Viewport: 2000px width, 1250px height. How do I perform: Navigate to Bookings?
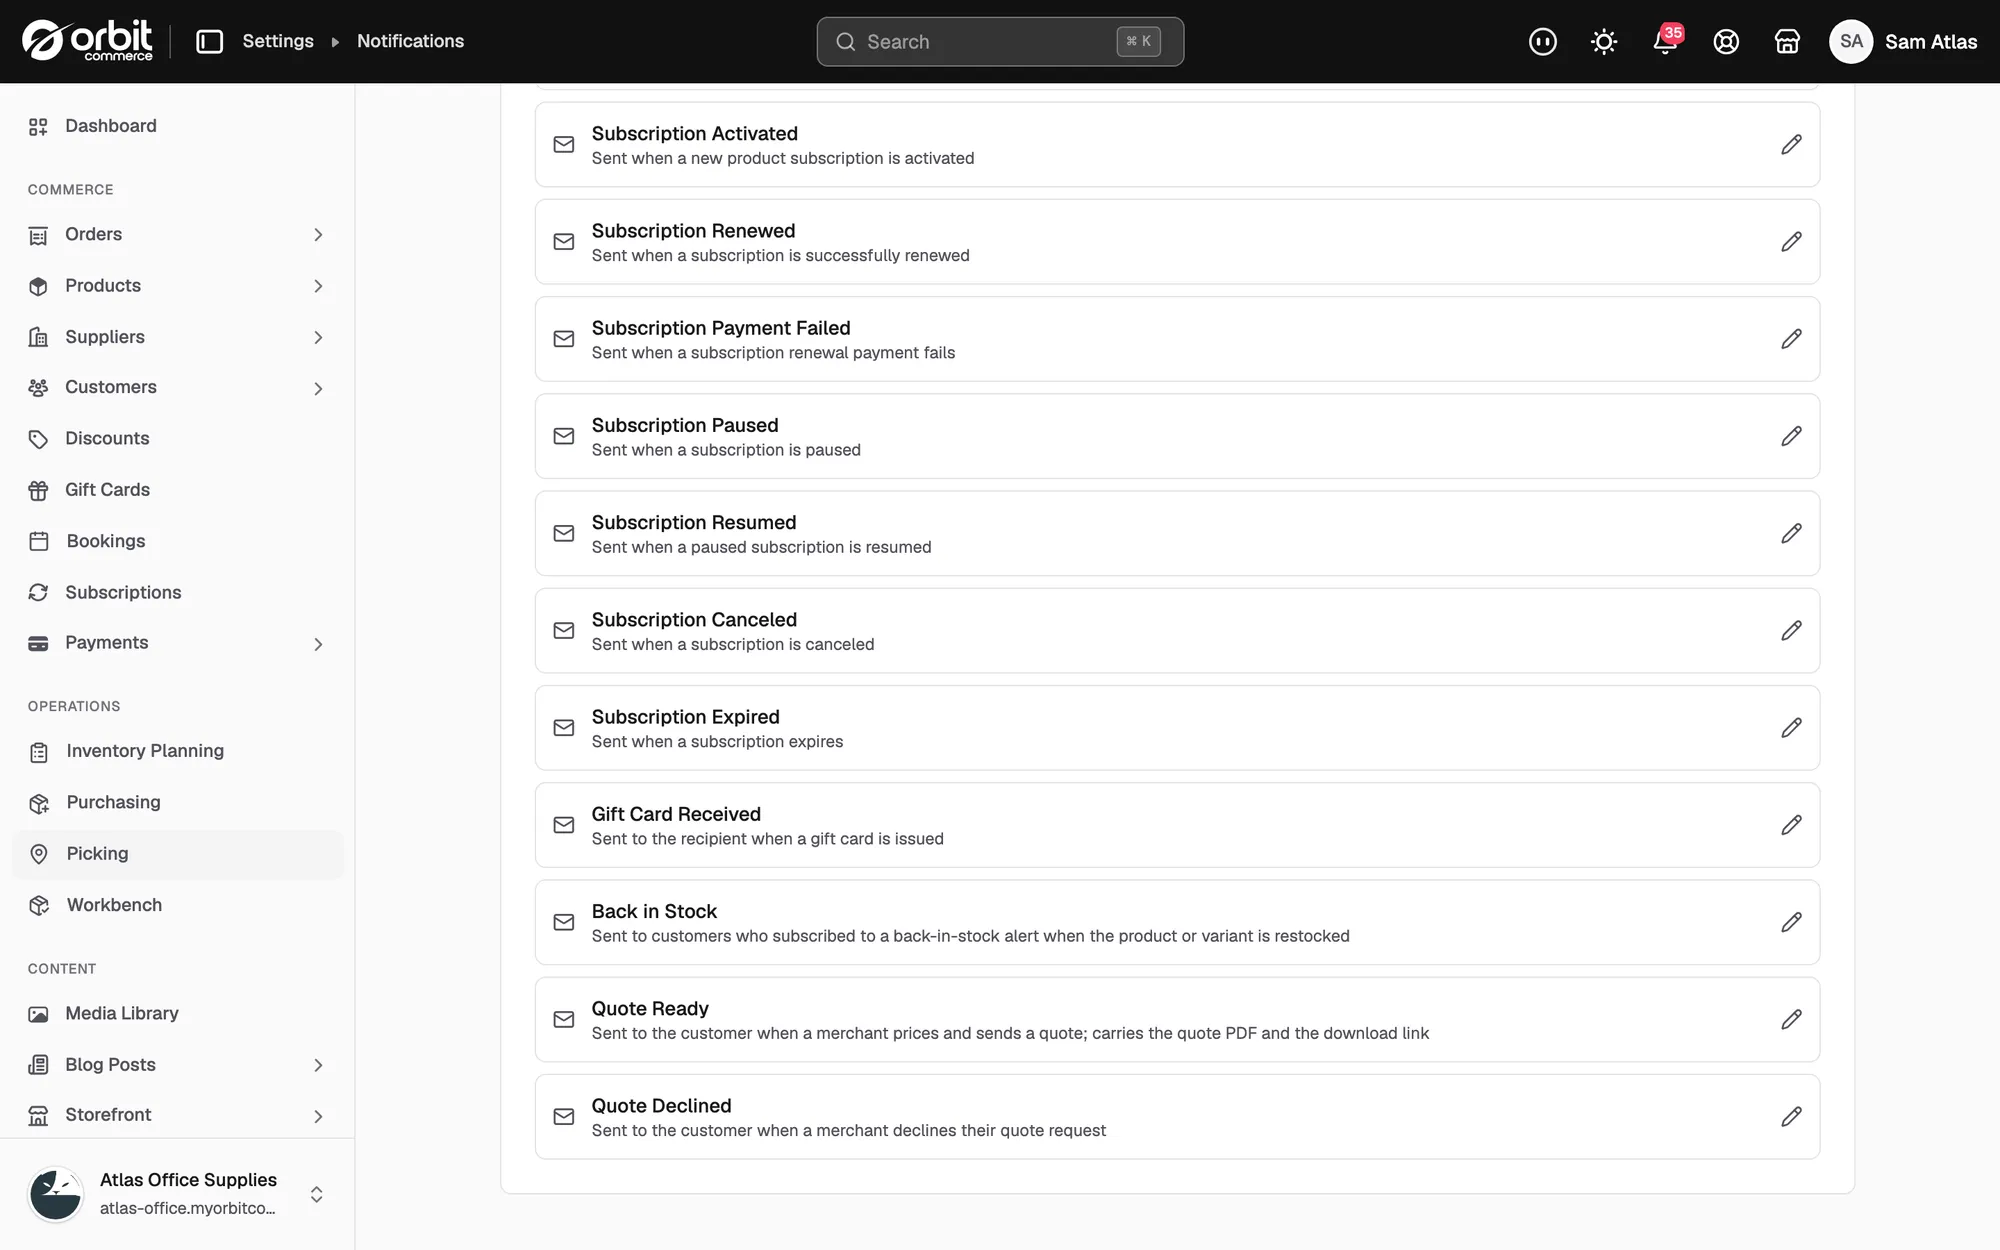177,541
